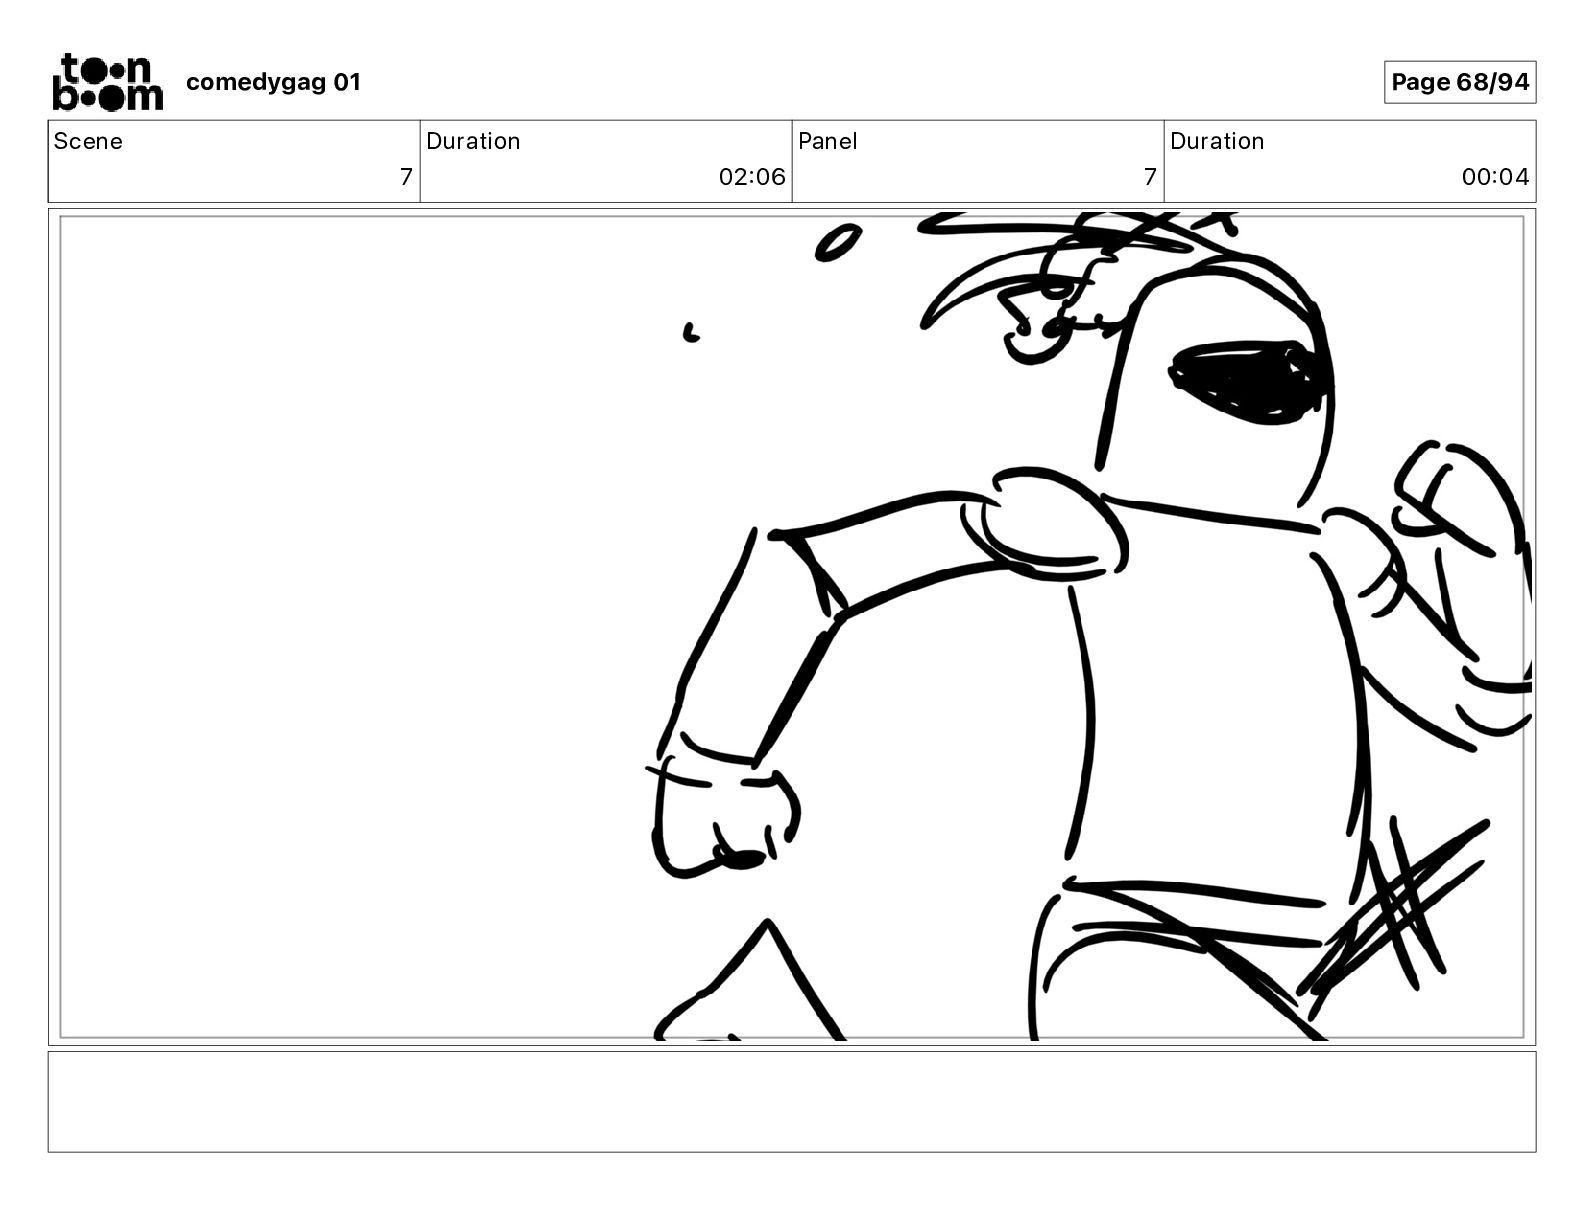Click the 'Page 68/94' indicator box
The height and width of the screenshot is (1224, 1584).
click(1460, 82)
